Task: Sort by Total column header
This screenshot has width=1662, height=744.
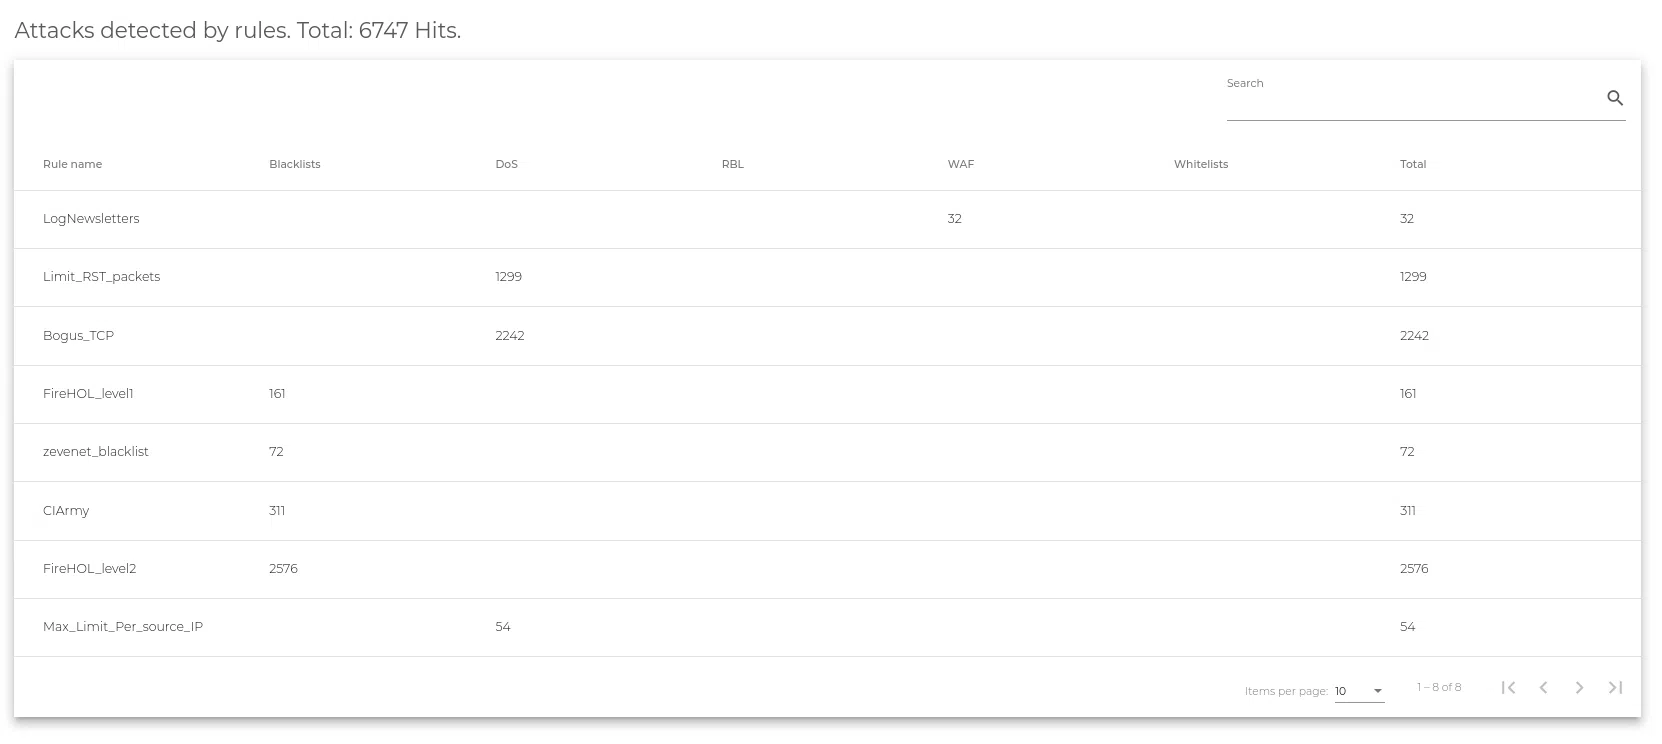Action: [x=1412, y=164]
